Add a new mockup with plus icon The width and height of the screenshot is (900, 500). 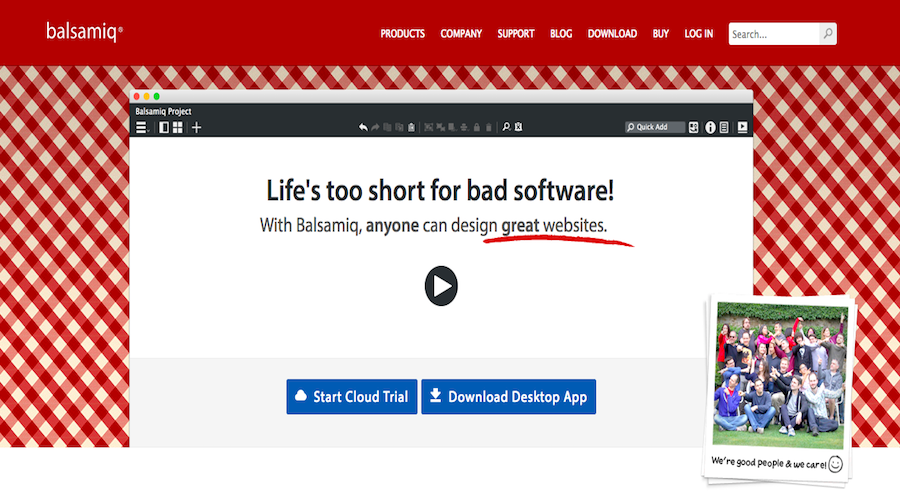[x=196, y=127]
